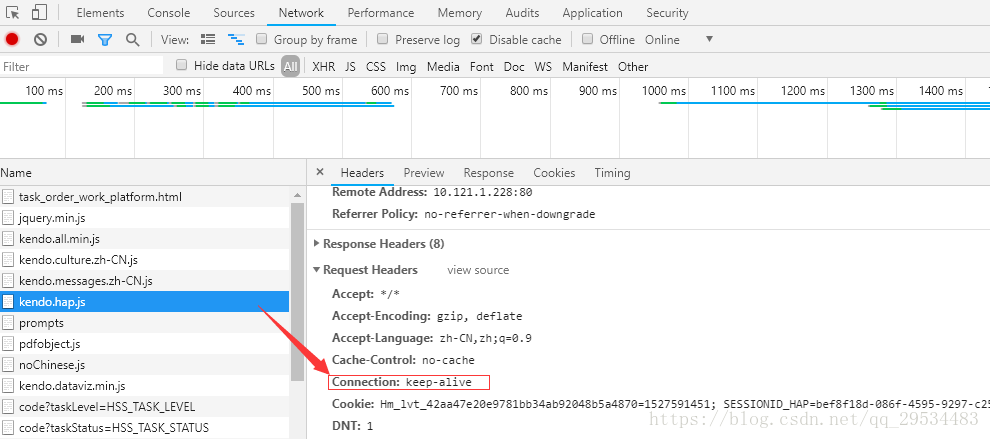Select the kendo.hap.js request row
This screenshot has width=990, height=439.
tap(145, 302)
